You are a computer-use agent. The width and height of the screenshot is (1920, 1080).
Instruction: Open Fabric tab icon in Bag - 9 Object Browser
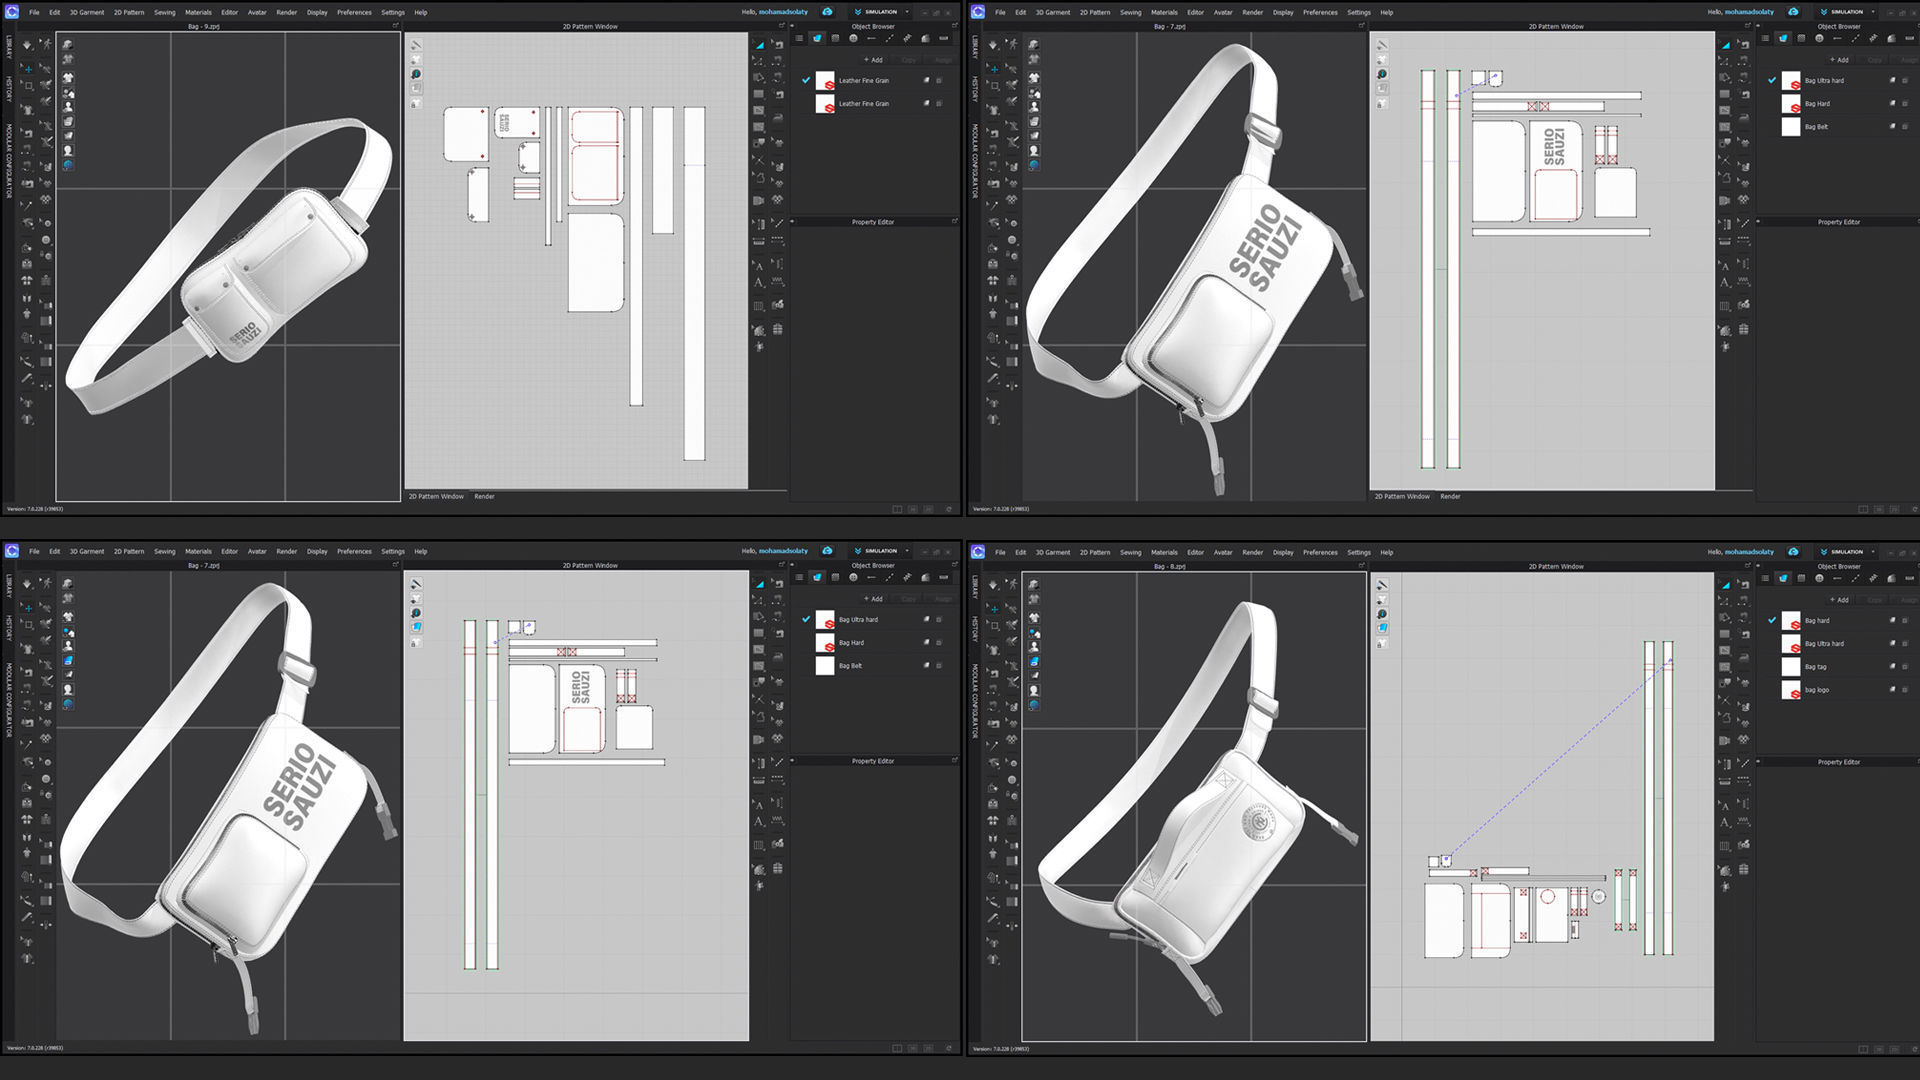click(817, 38)
